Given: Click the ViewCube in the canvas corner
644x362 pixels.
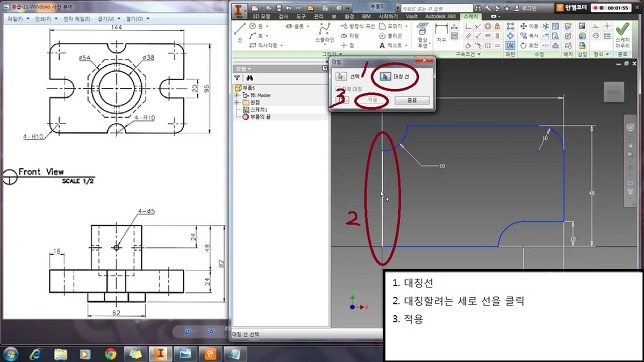Looking at the screenshot, I should point(614,92).
